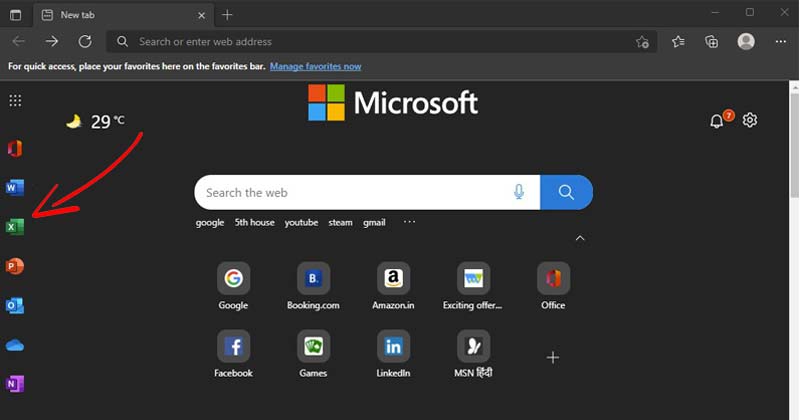Select the google recent search
This screenshot has width=800, height=420.
tap(210, 223)
